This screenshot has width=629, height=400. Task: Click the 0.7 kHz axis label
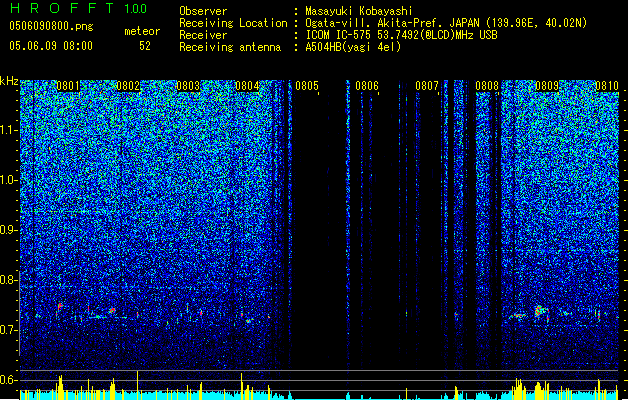[x=9, y=330]
